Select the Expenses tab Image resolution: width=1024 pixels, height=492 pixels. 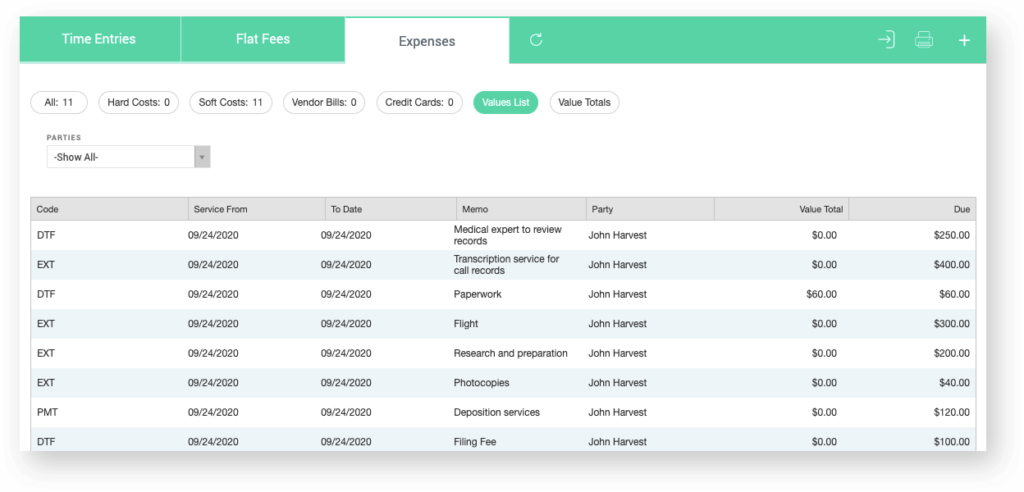coord(427,41)
